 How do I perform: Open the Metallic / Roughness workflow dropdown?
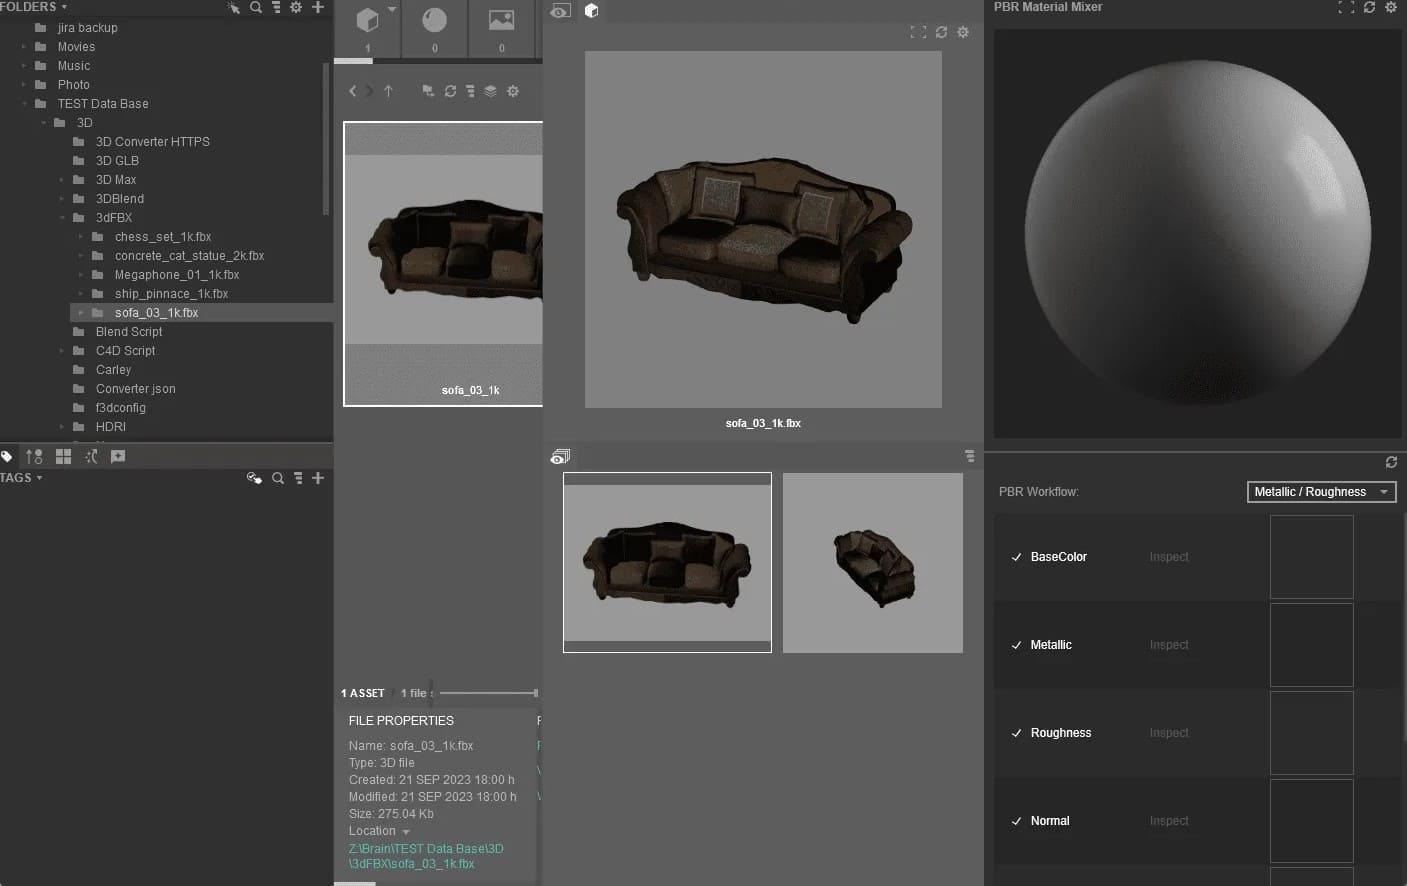[1321, 492]
